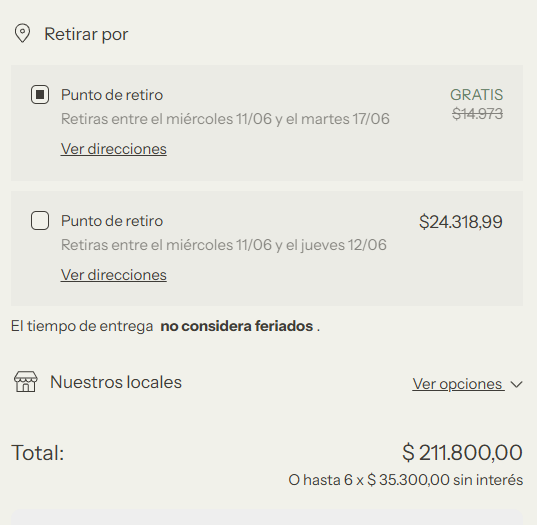Screen dimensions: 537x525
Task: Click the total amount $ 211.800,00
Action: tap(462, 452)
